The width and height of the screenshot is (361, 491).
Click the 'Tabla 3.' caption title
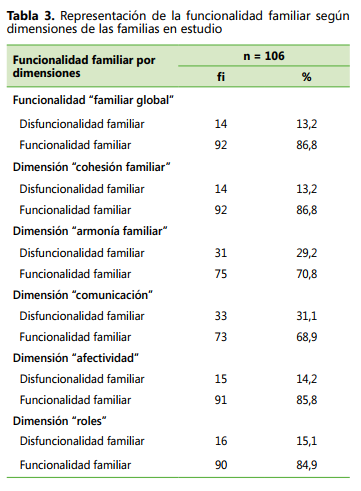click(31, 16)
